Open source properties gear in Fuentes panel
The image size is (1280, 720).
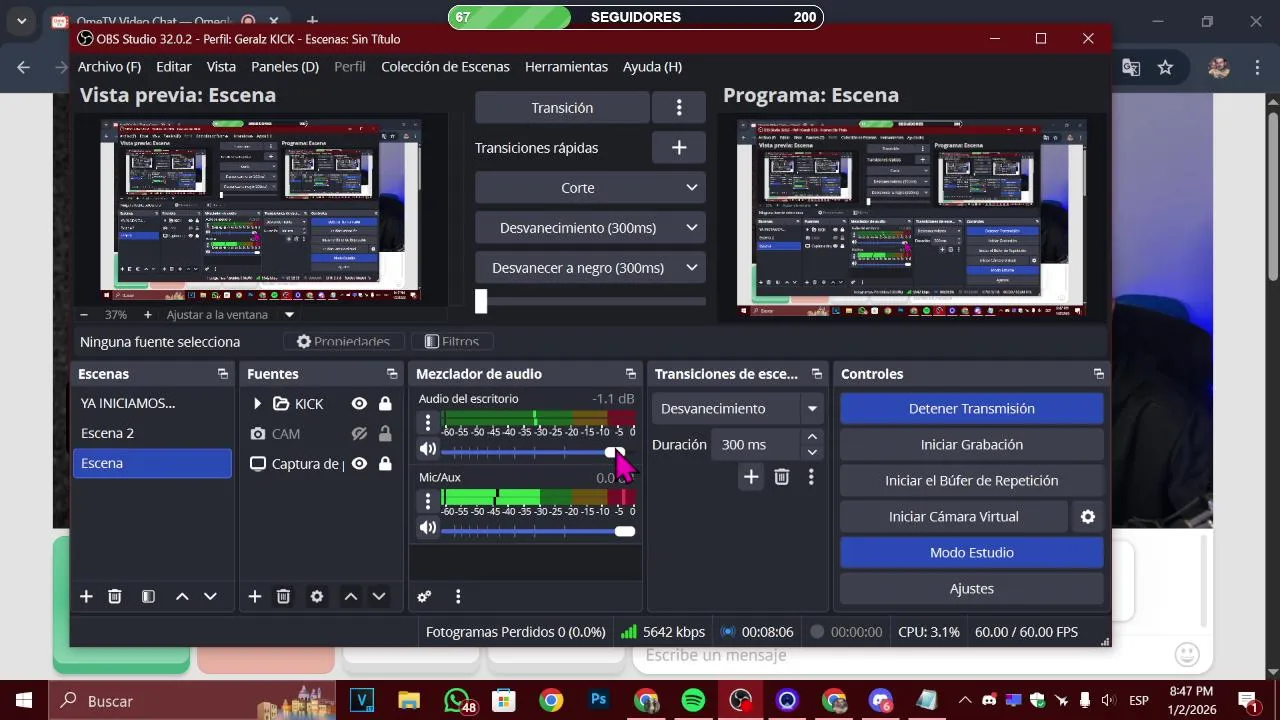pos(317,596)
